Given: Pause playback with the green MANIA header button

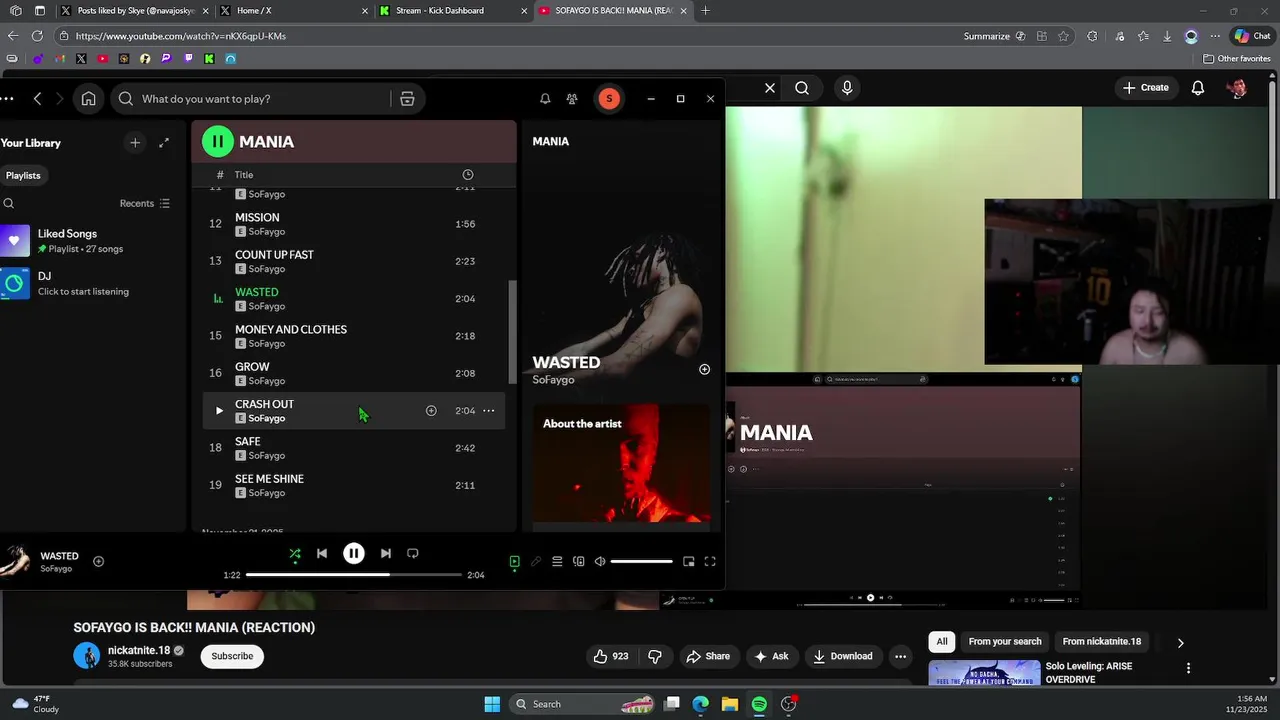Looking at the screenshot, I should 218,142.
